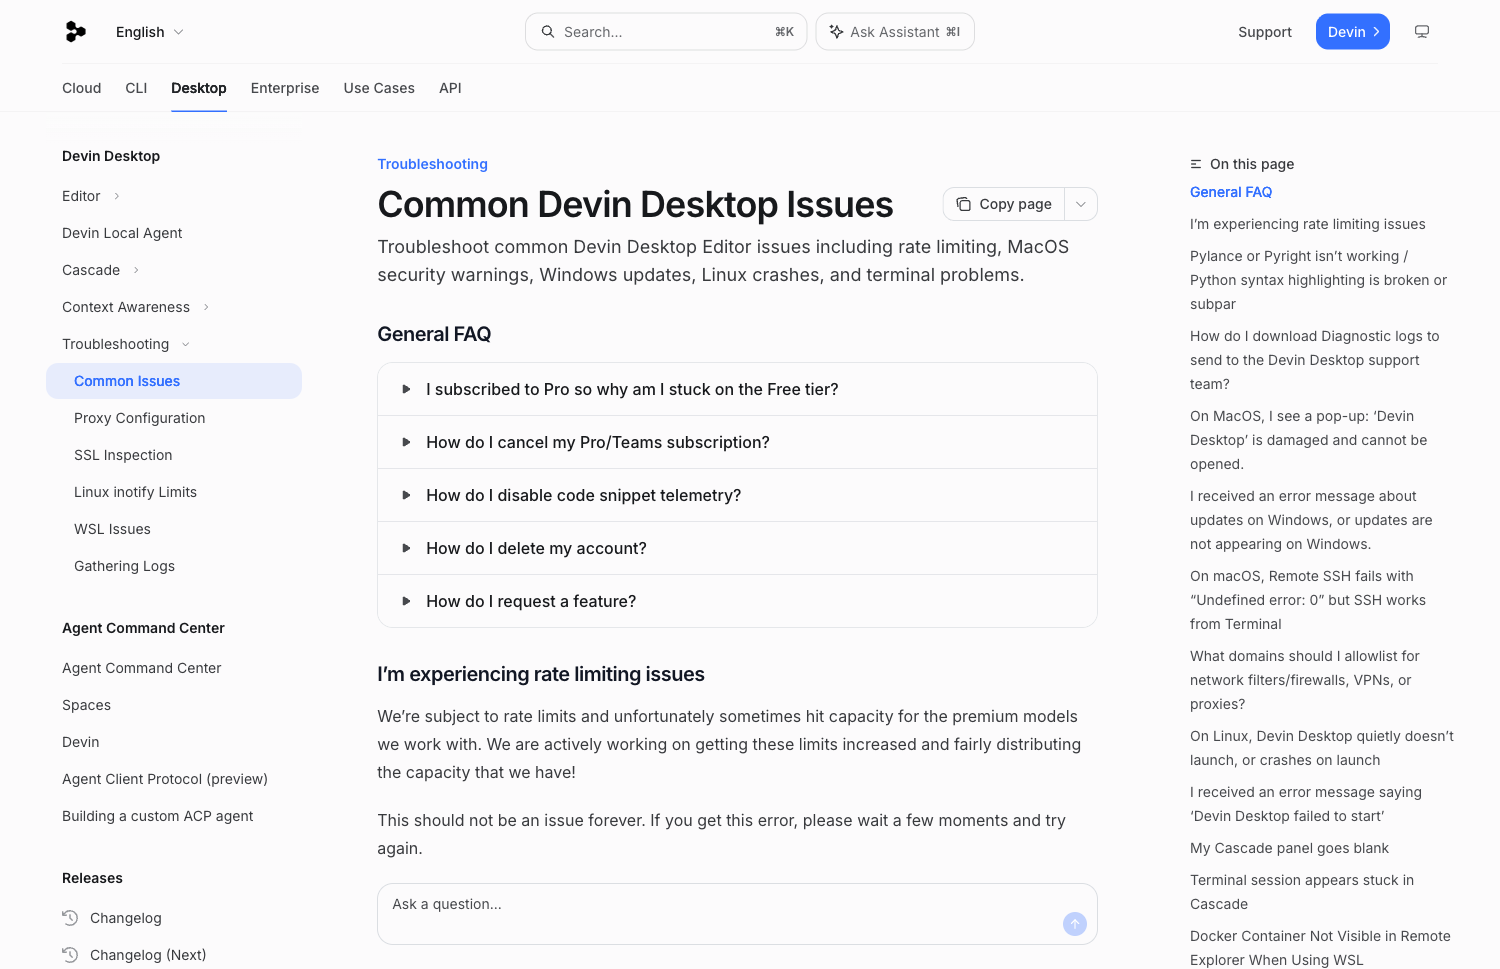Open Gathering Logs in sidebar
The image size is (1500, 969).
point(124,566)
